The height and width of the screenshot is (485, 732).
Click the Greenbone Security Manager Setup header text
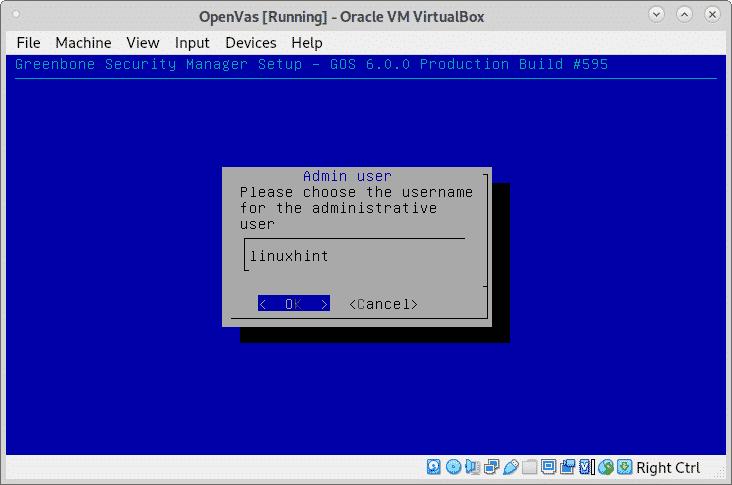pos(311,64)
